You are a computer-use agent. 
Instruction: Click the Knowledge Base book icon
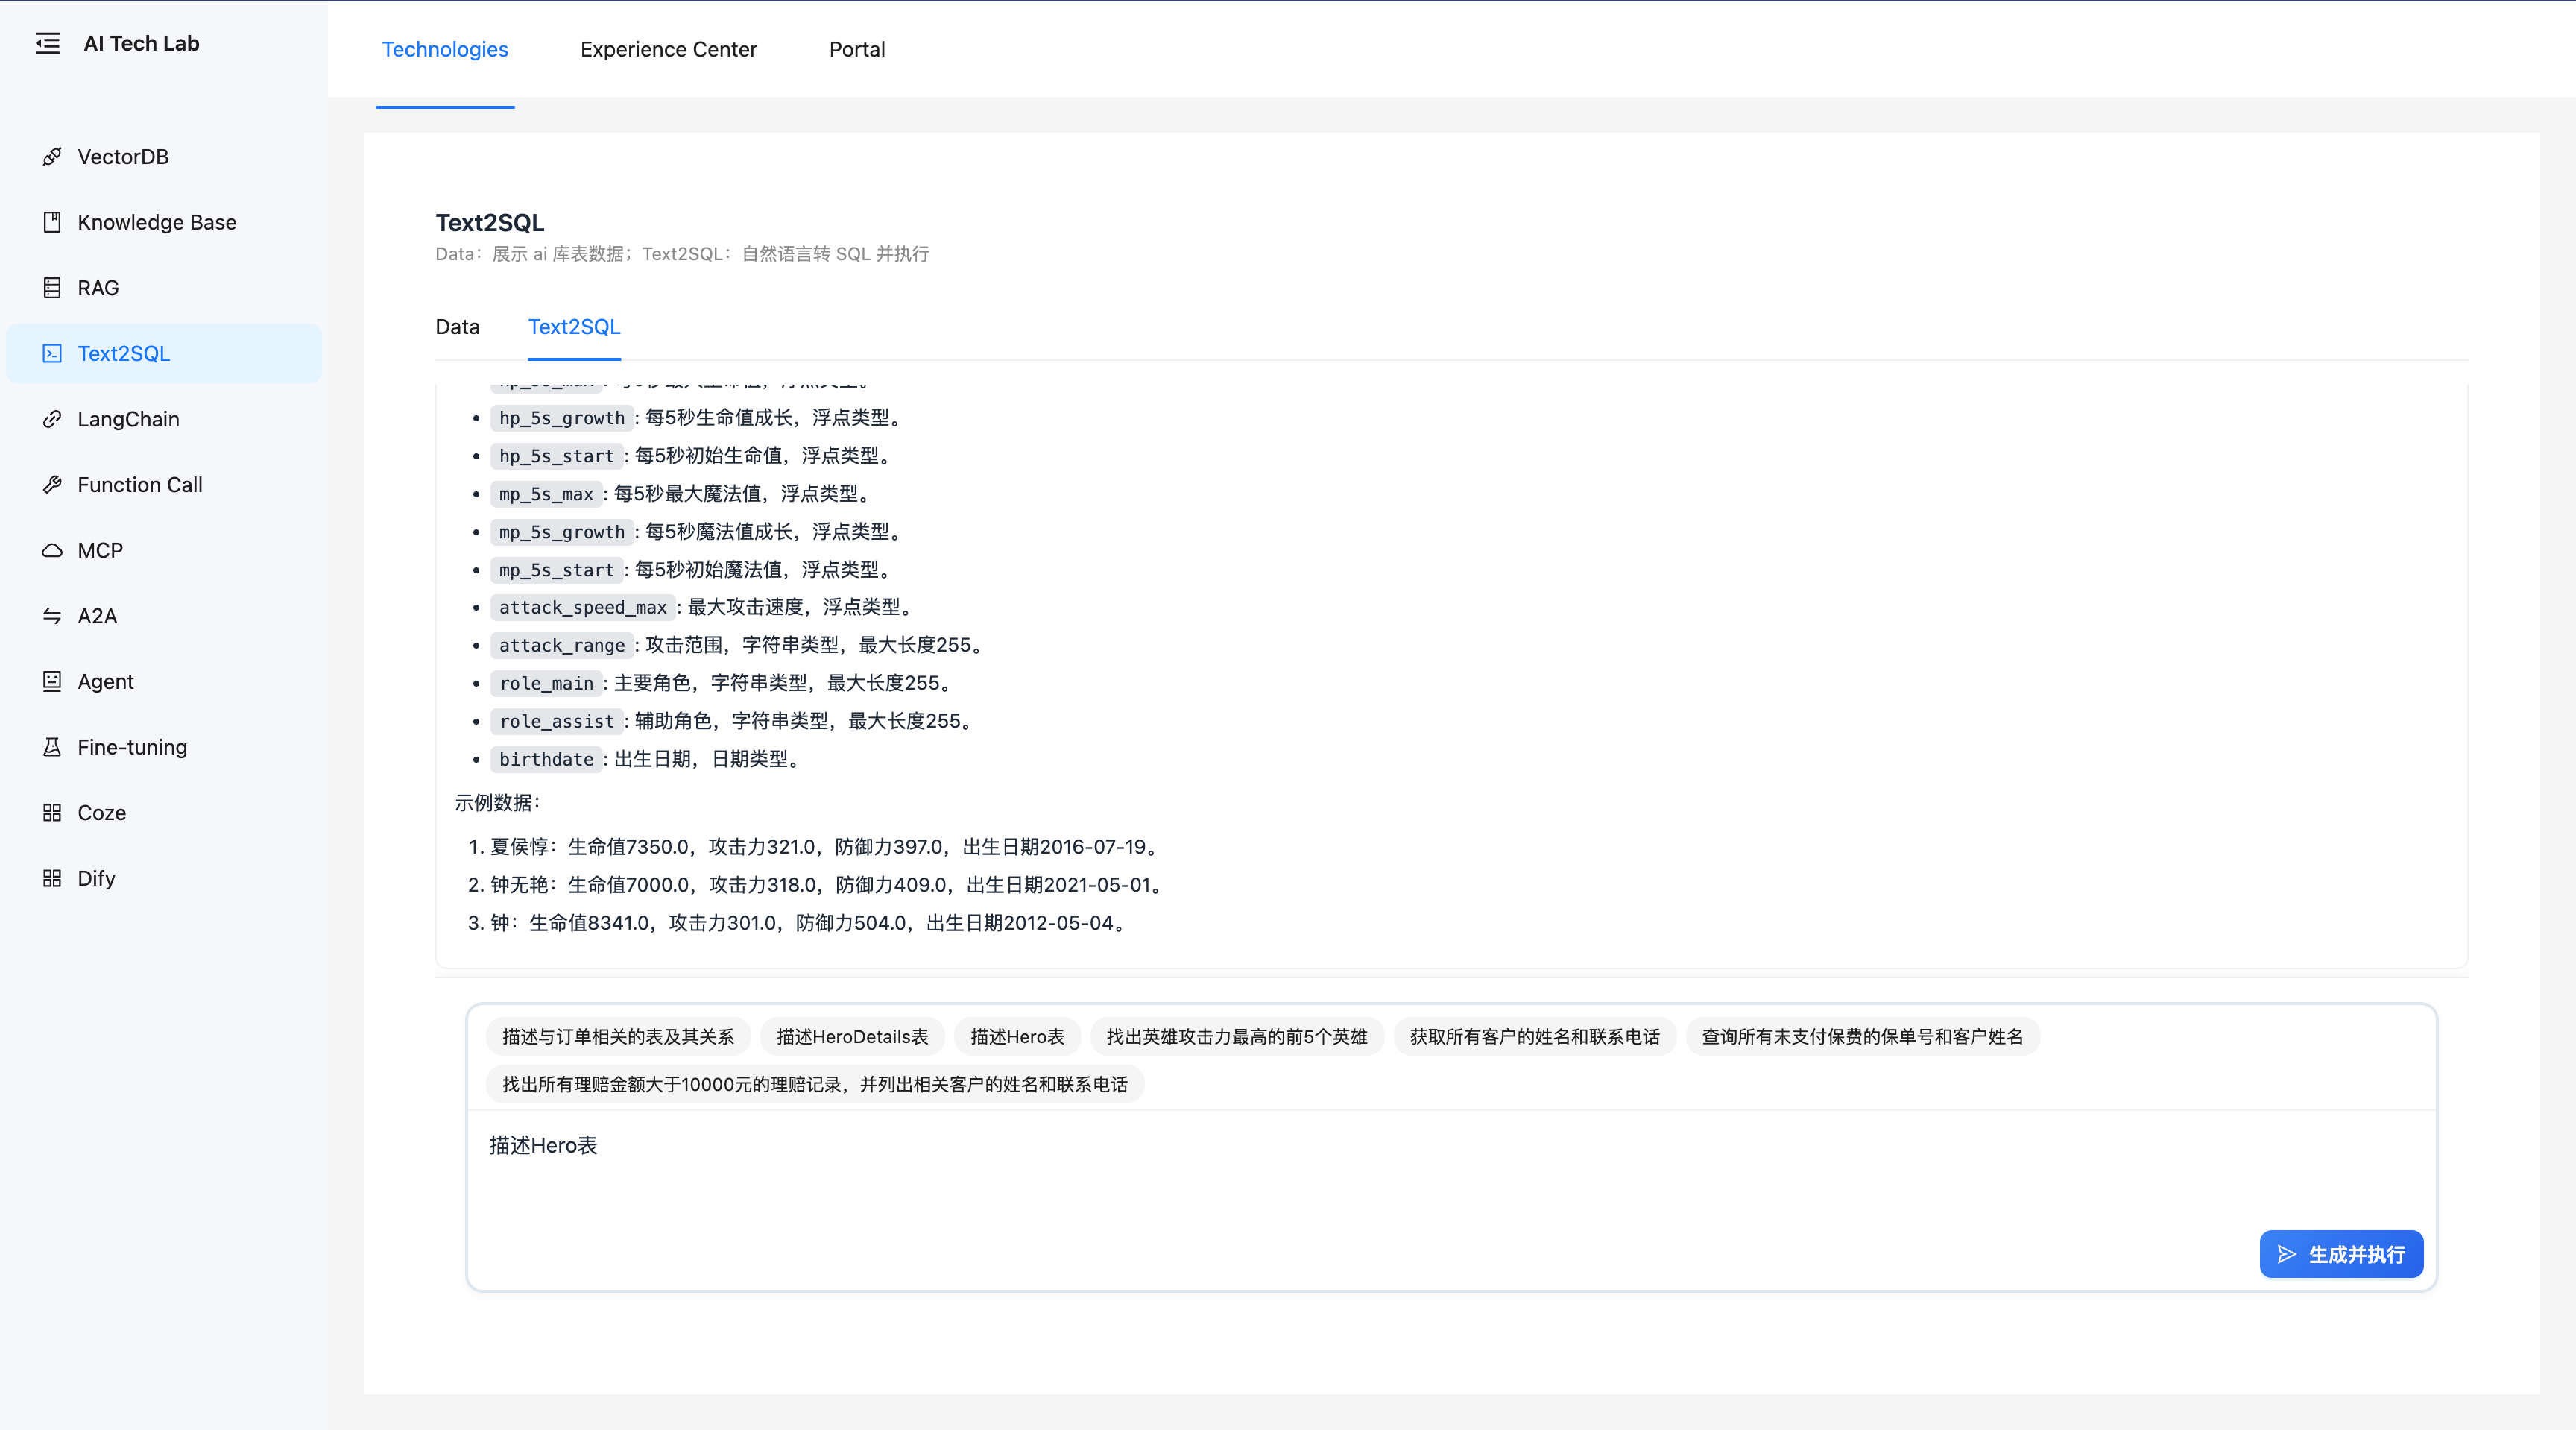click(52, 222)
